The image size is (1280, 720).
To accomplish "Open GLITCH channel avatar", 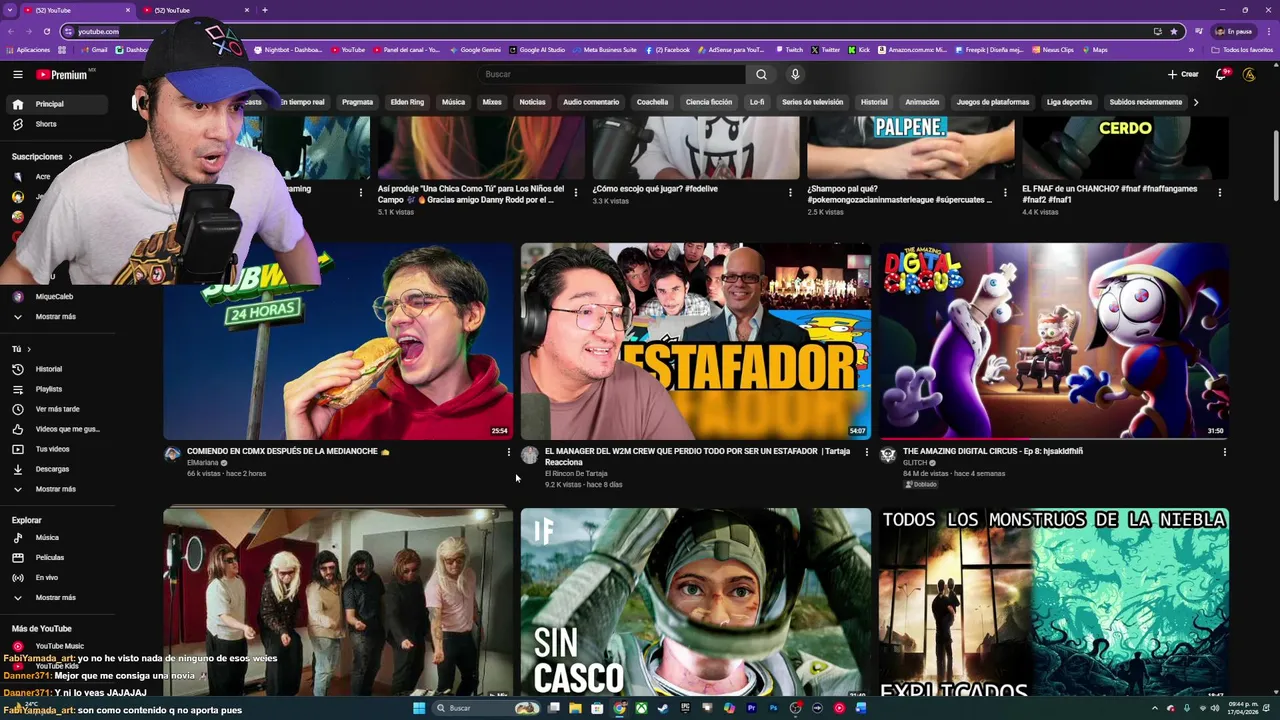I will pos(888,454).
